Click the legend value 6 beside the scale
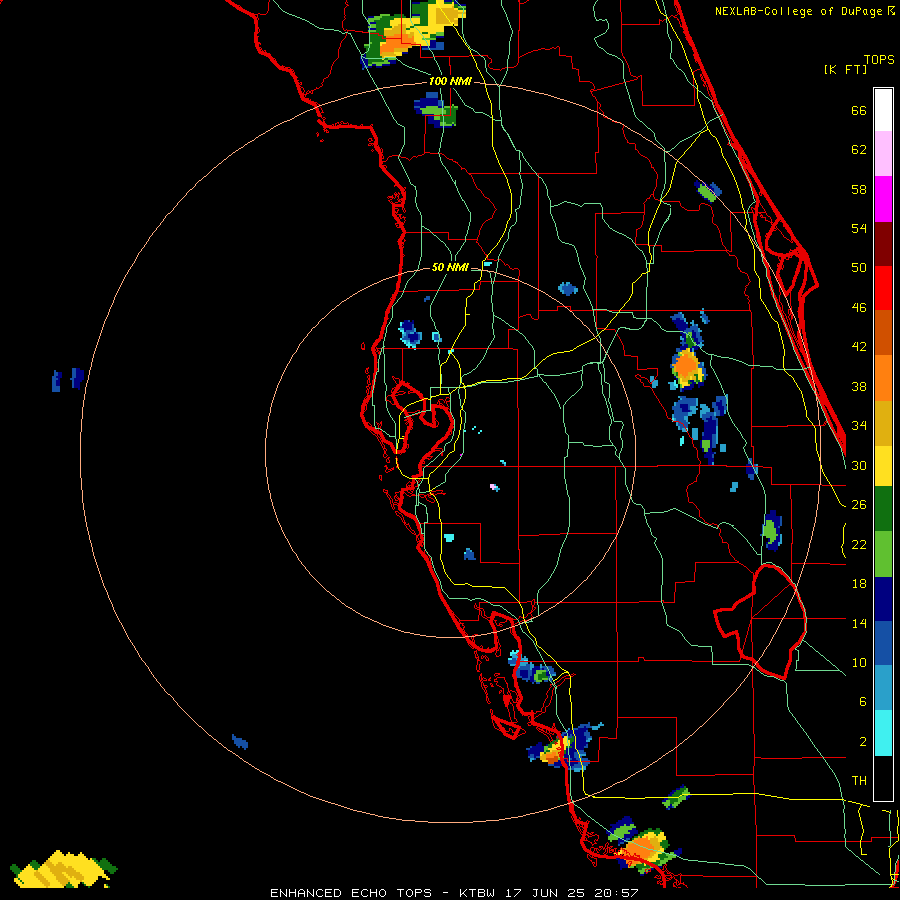 tap(862, 702)
